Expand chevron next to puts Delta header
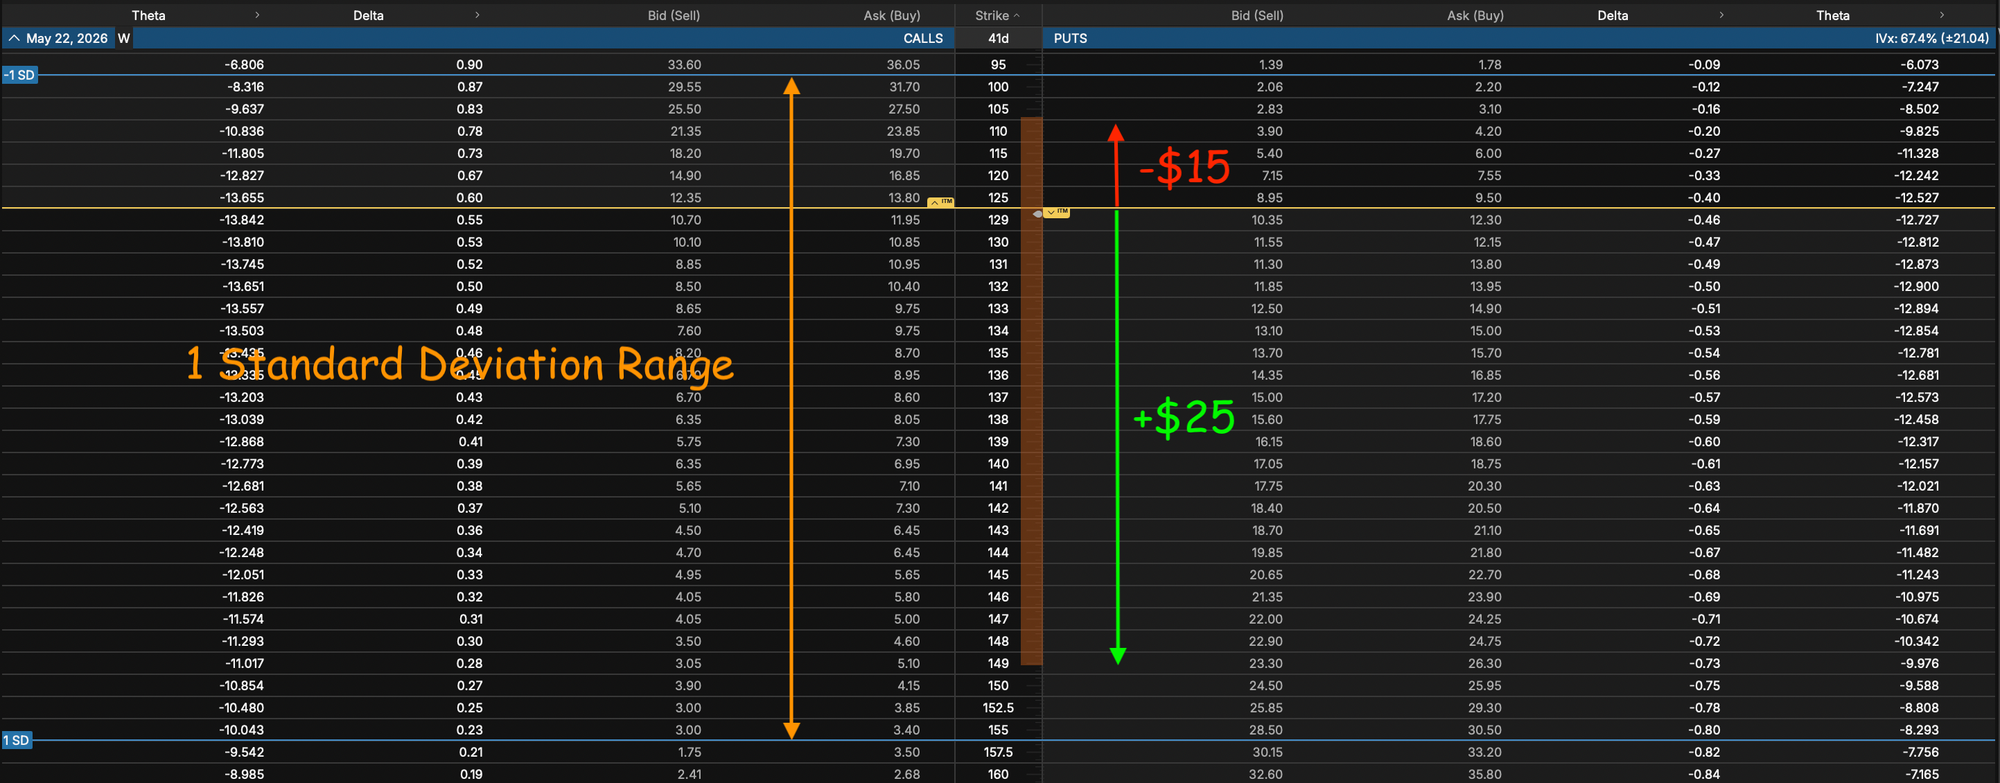The width and height of the screenshot is (2000, 783). click(1721, 15)
